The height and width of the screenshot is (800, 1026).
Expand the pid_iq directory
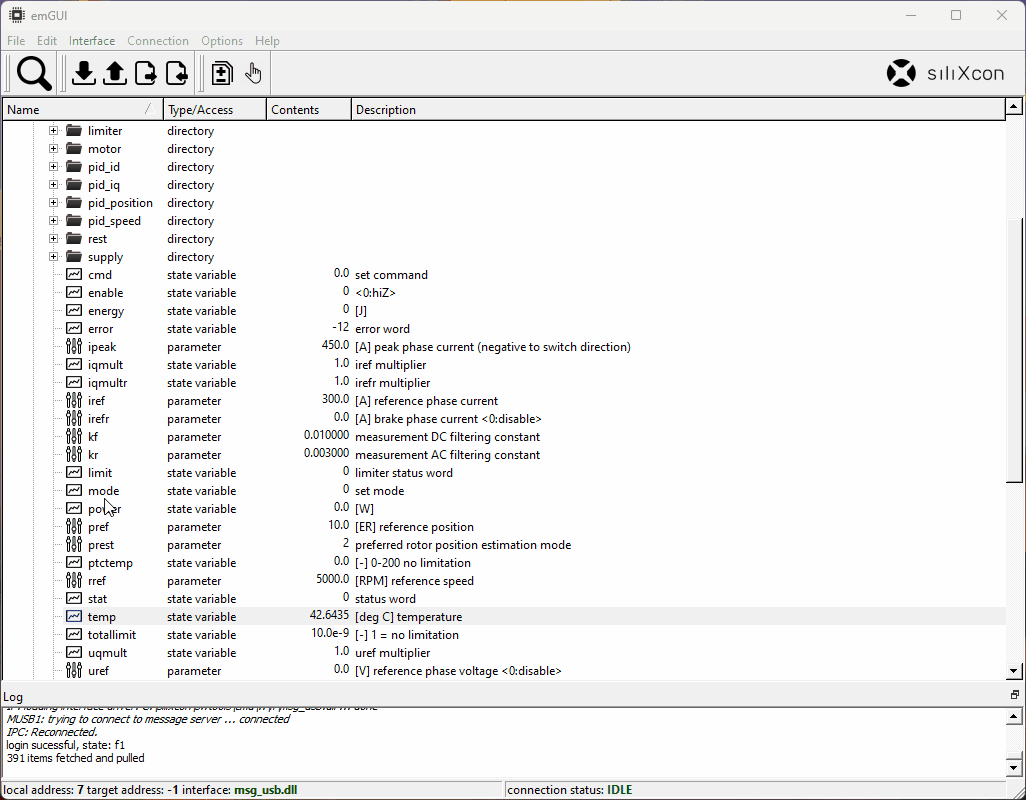[x=54, y=184]
